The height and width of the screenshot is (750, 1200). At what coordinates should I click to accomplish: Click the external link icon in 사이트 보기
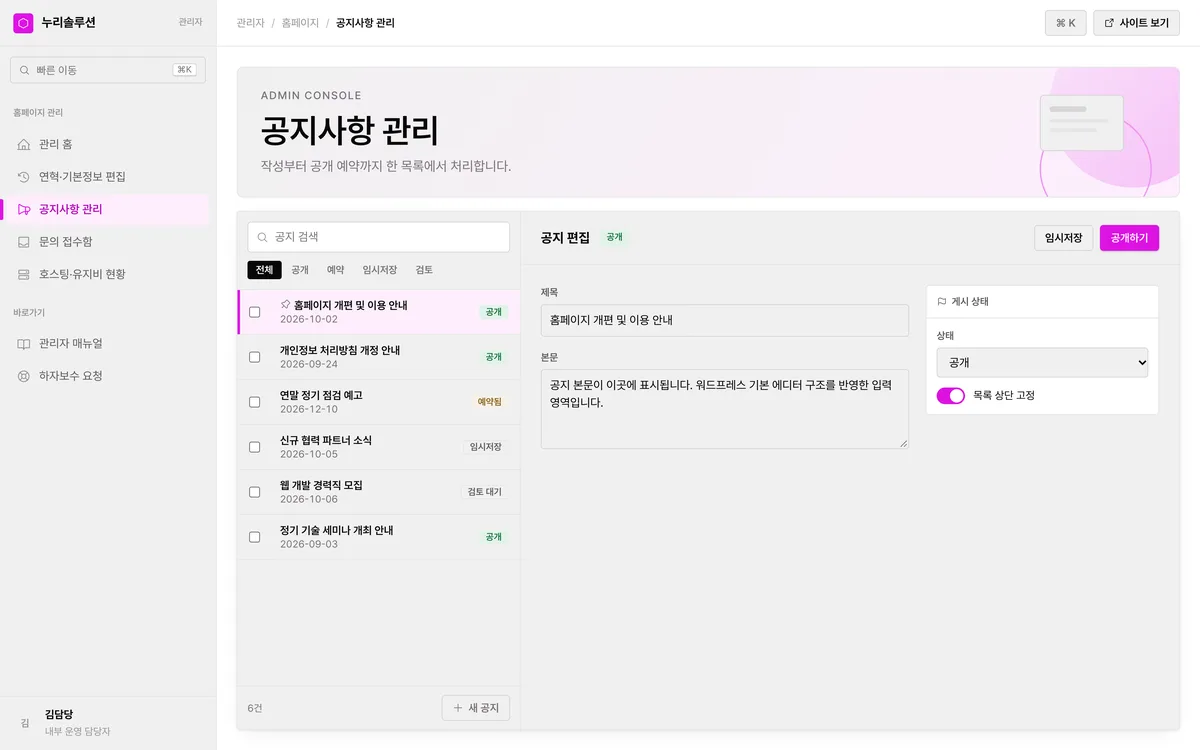[x=1109, y=23]
